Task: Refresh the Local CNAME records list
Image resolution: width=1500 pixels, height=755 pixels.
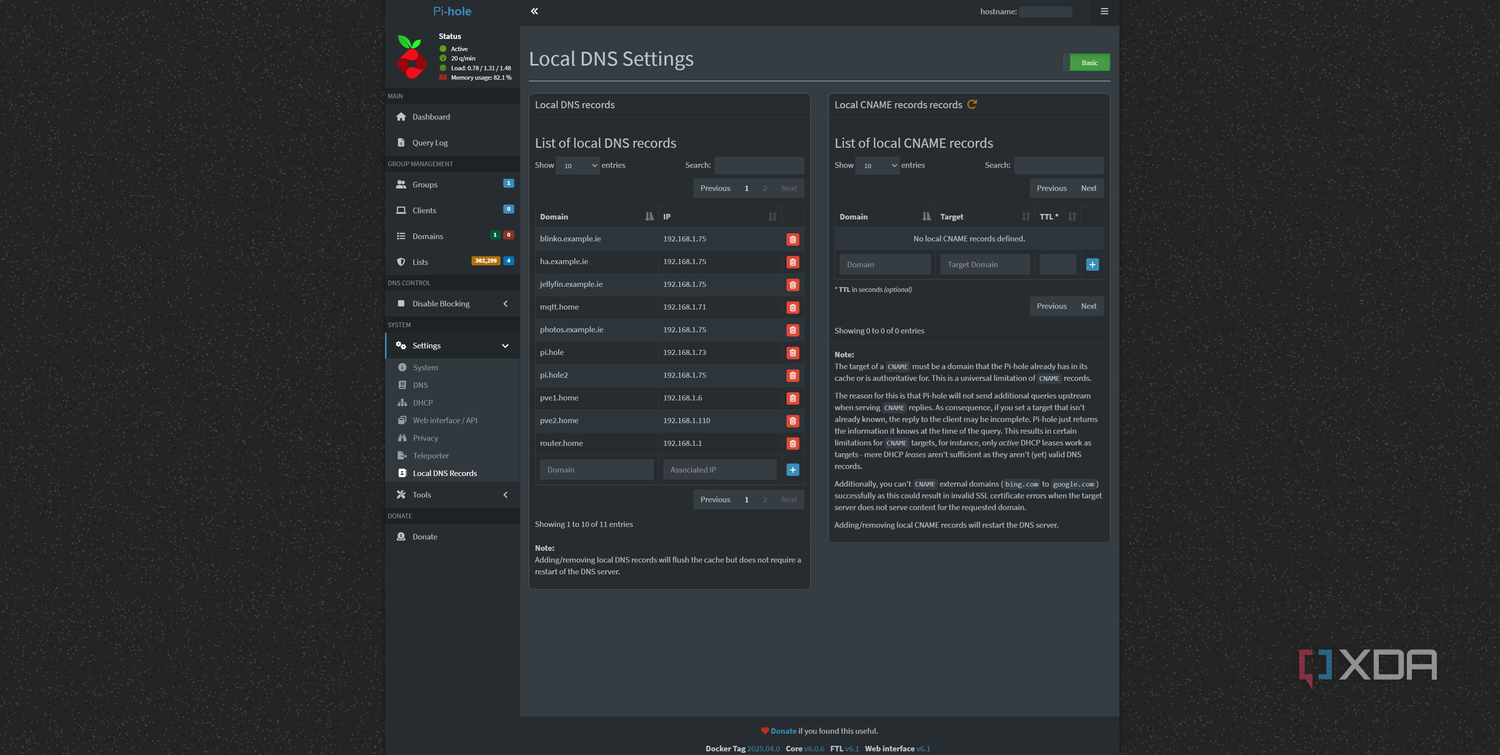Action: pos(972,104)
